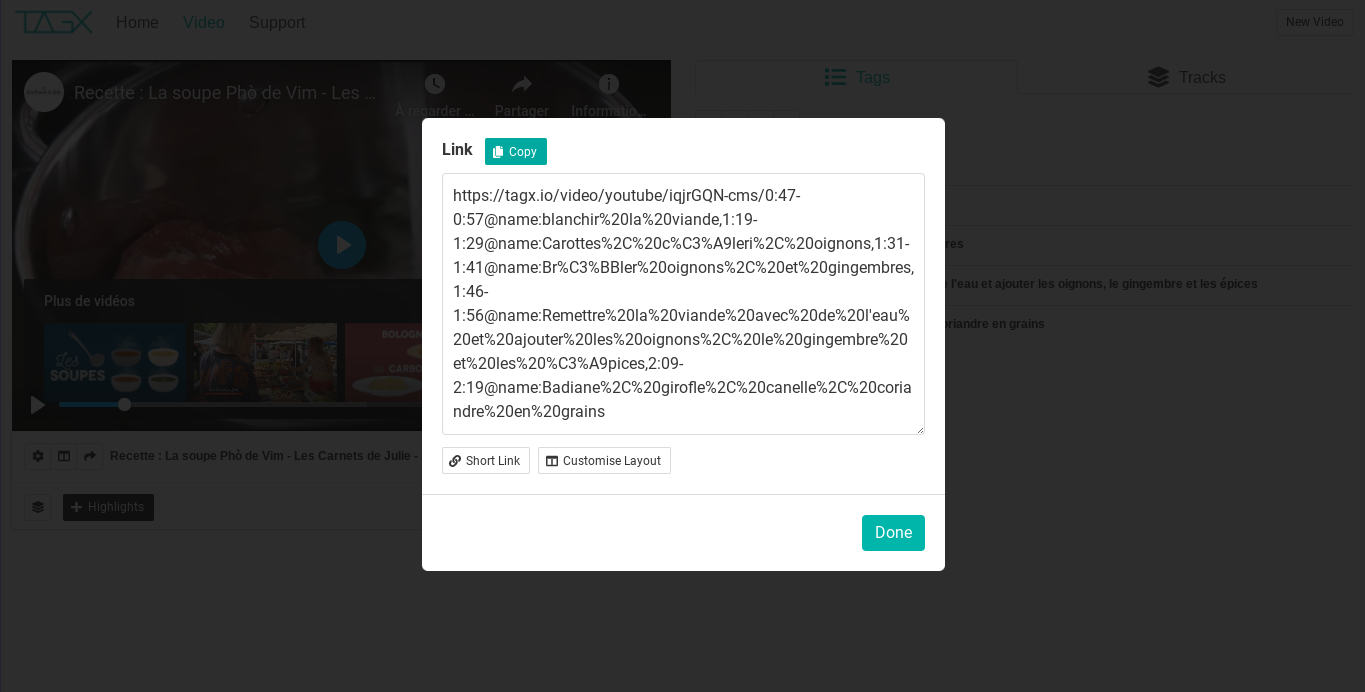Add a Highlights track
The width and height of the screenshot is (1365, 692).
pos(108,507)
